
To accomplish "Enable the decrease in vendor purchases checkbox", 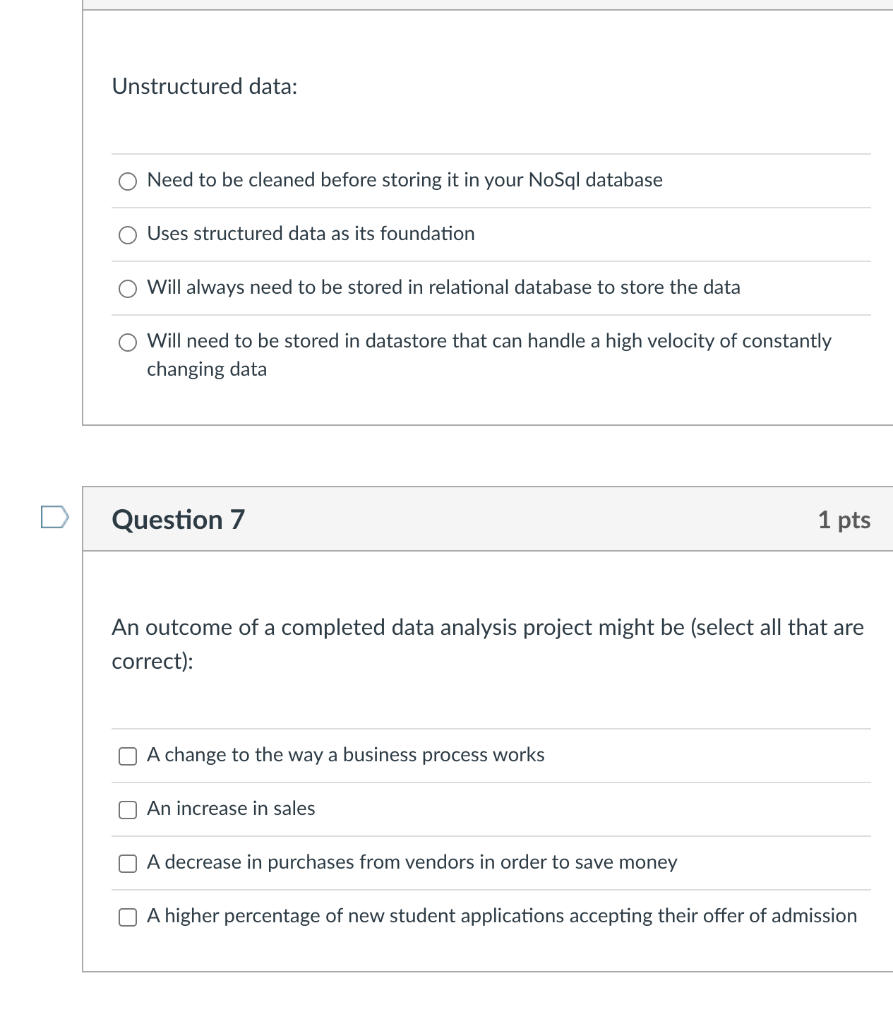I will (x=127, y=863).
